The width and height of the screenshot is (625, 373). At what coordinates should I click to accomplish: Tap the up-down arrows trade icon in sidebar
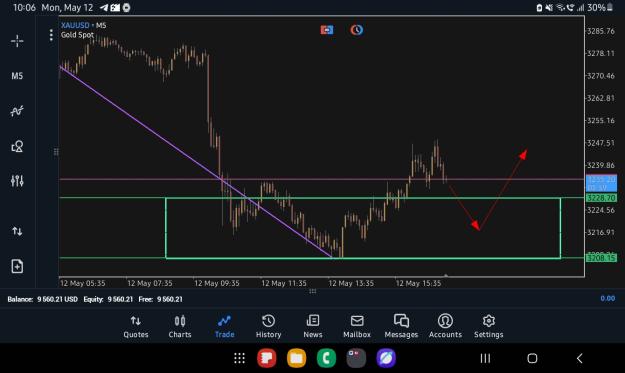click(17, 231)
